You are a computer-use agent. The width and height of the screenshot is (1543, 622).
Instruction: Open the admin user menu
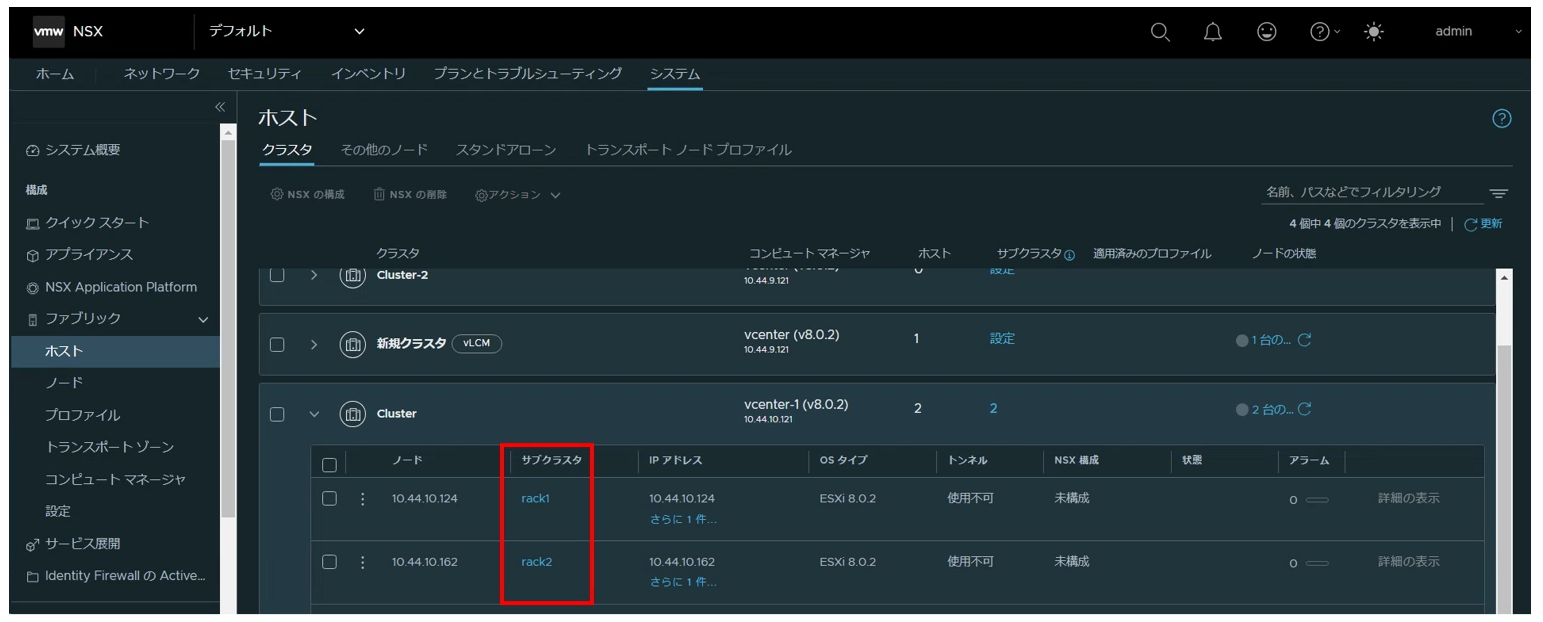pos(1478,32)
